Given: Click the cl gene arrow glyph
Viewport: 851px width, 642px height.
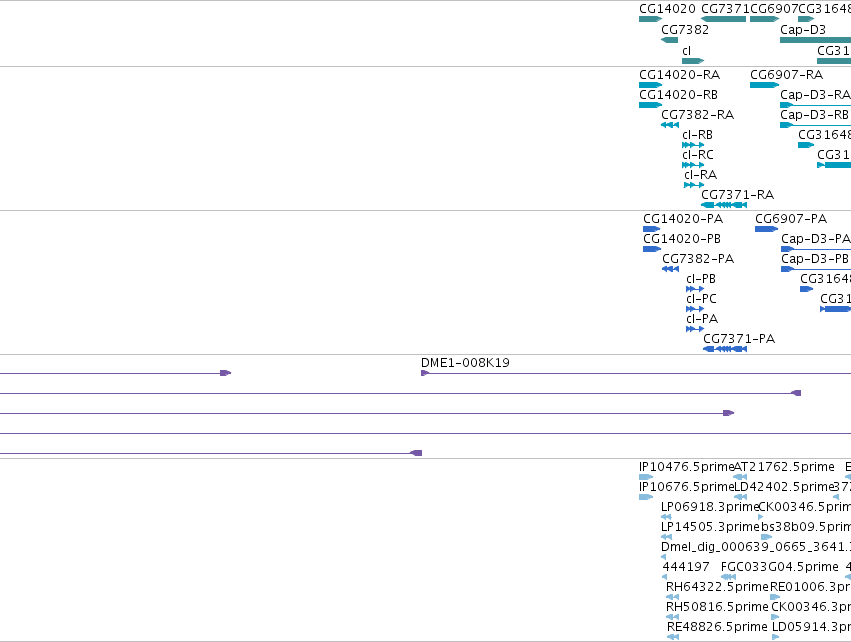Looking at the screenshot, I should 693,61.
